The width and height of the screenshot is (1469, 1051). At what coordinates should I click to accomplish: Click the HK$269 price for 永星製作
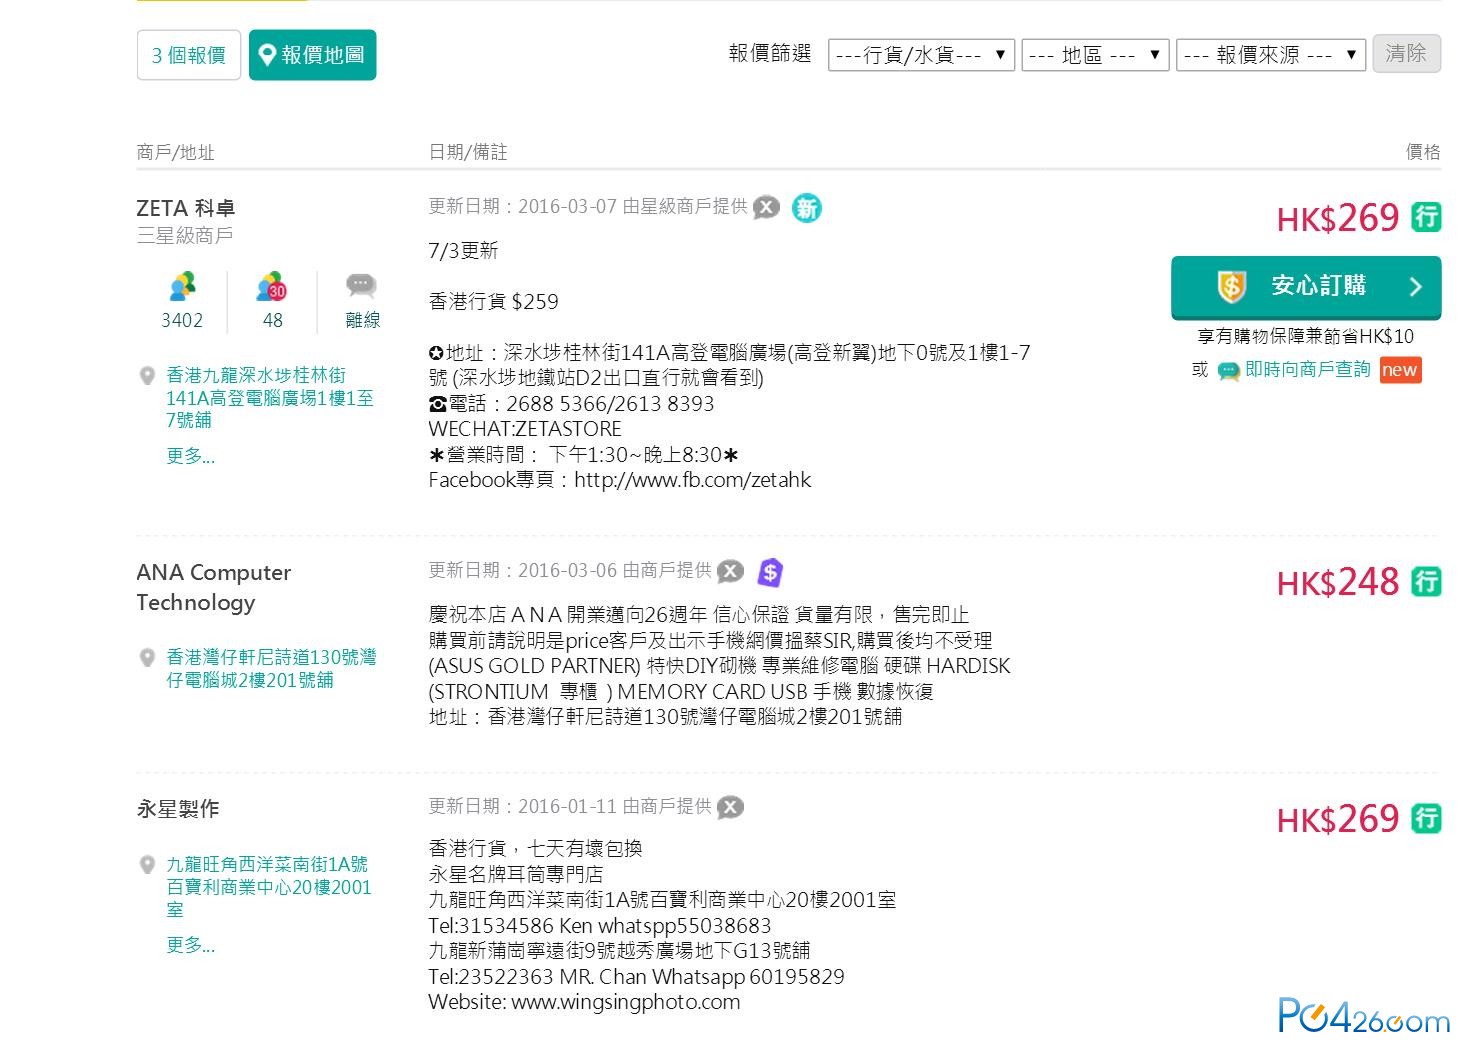[x=1338, y=818]
